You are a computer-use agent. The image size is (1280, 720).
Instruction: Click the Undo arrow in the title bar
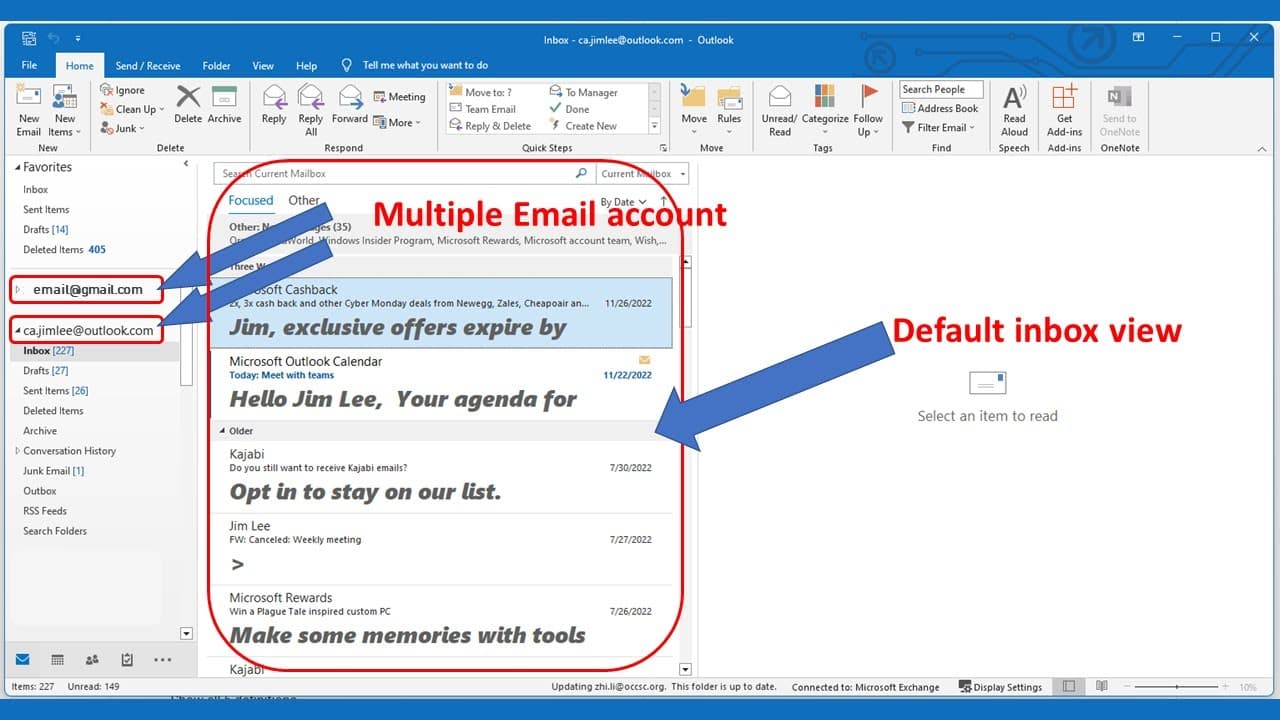click(x=53, y=38)
